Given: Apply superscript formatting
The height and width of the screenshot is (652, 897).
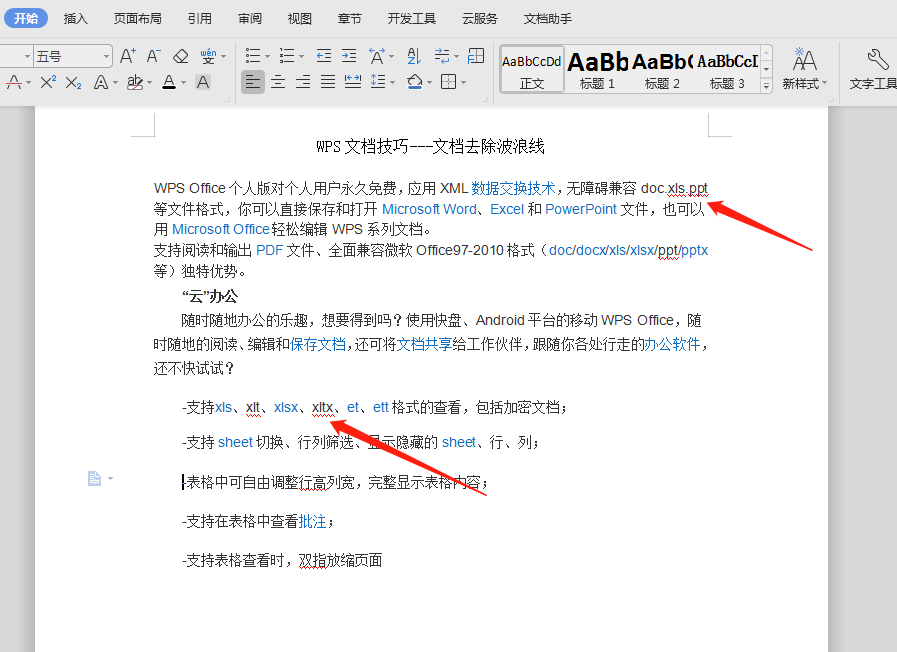Looking at the screenshot, I should point(48,82).
